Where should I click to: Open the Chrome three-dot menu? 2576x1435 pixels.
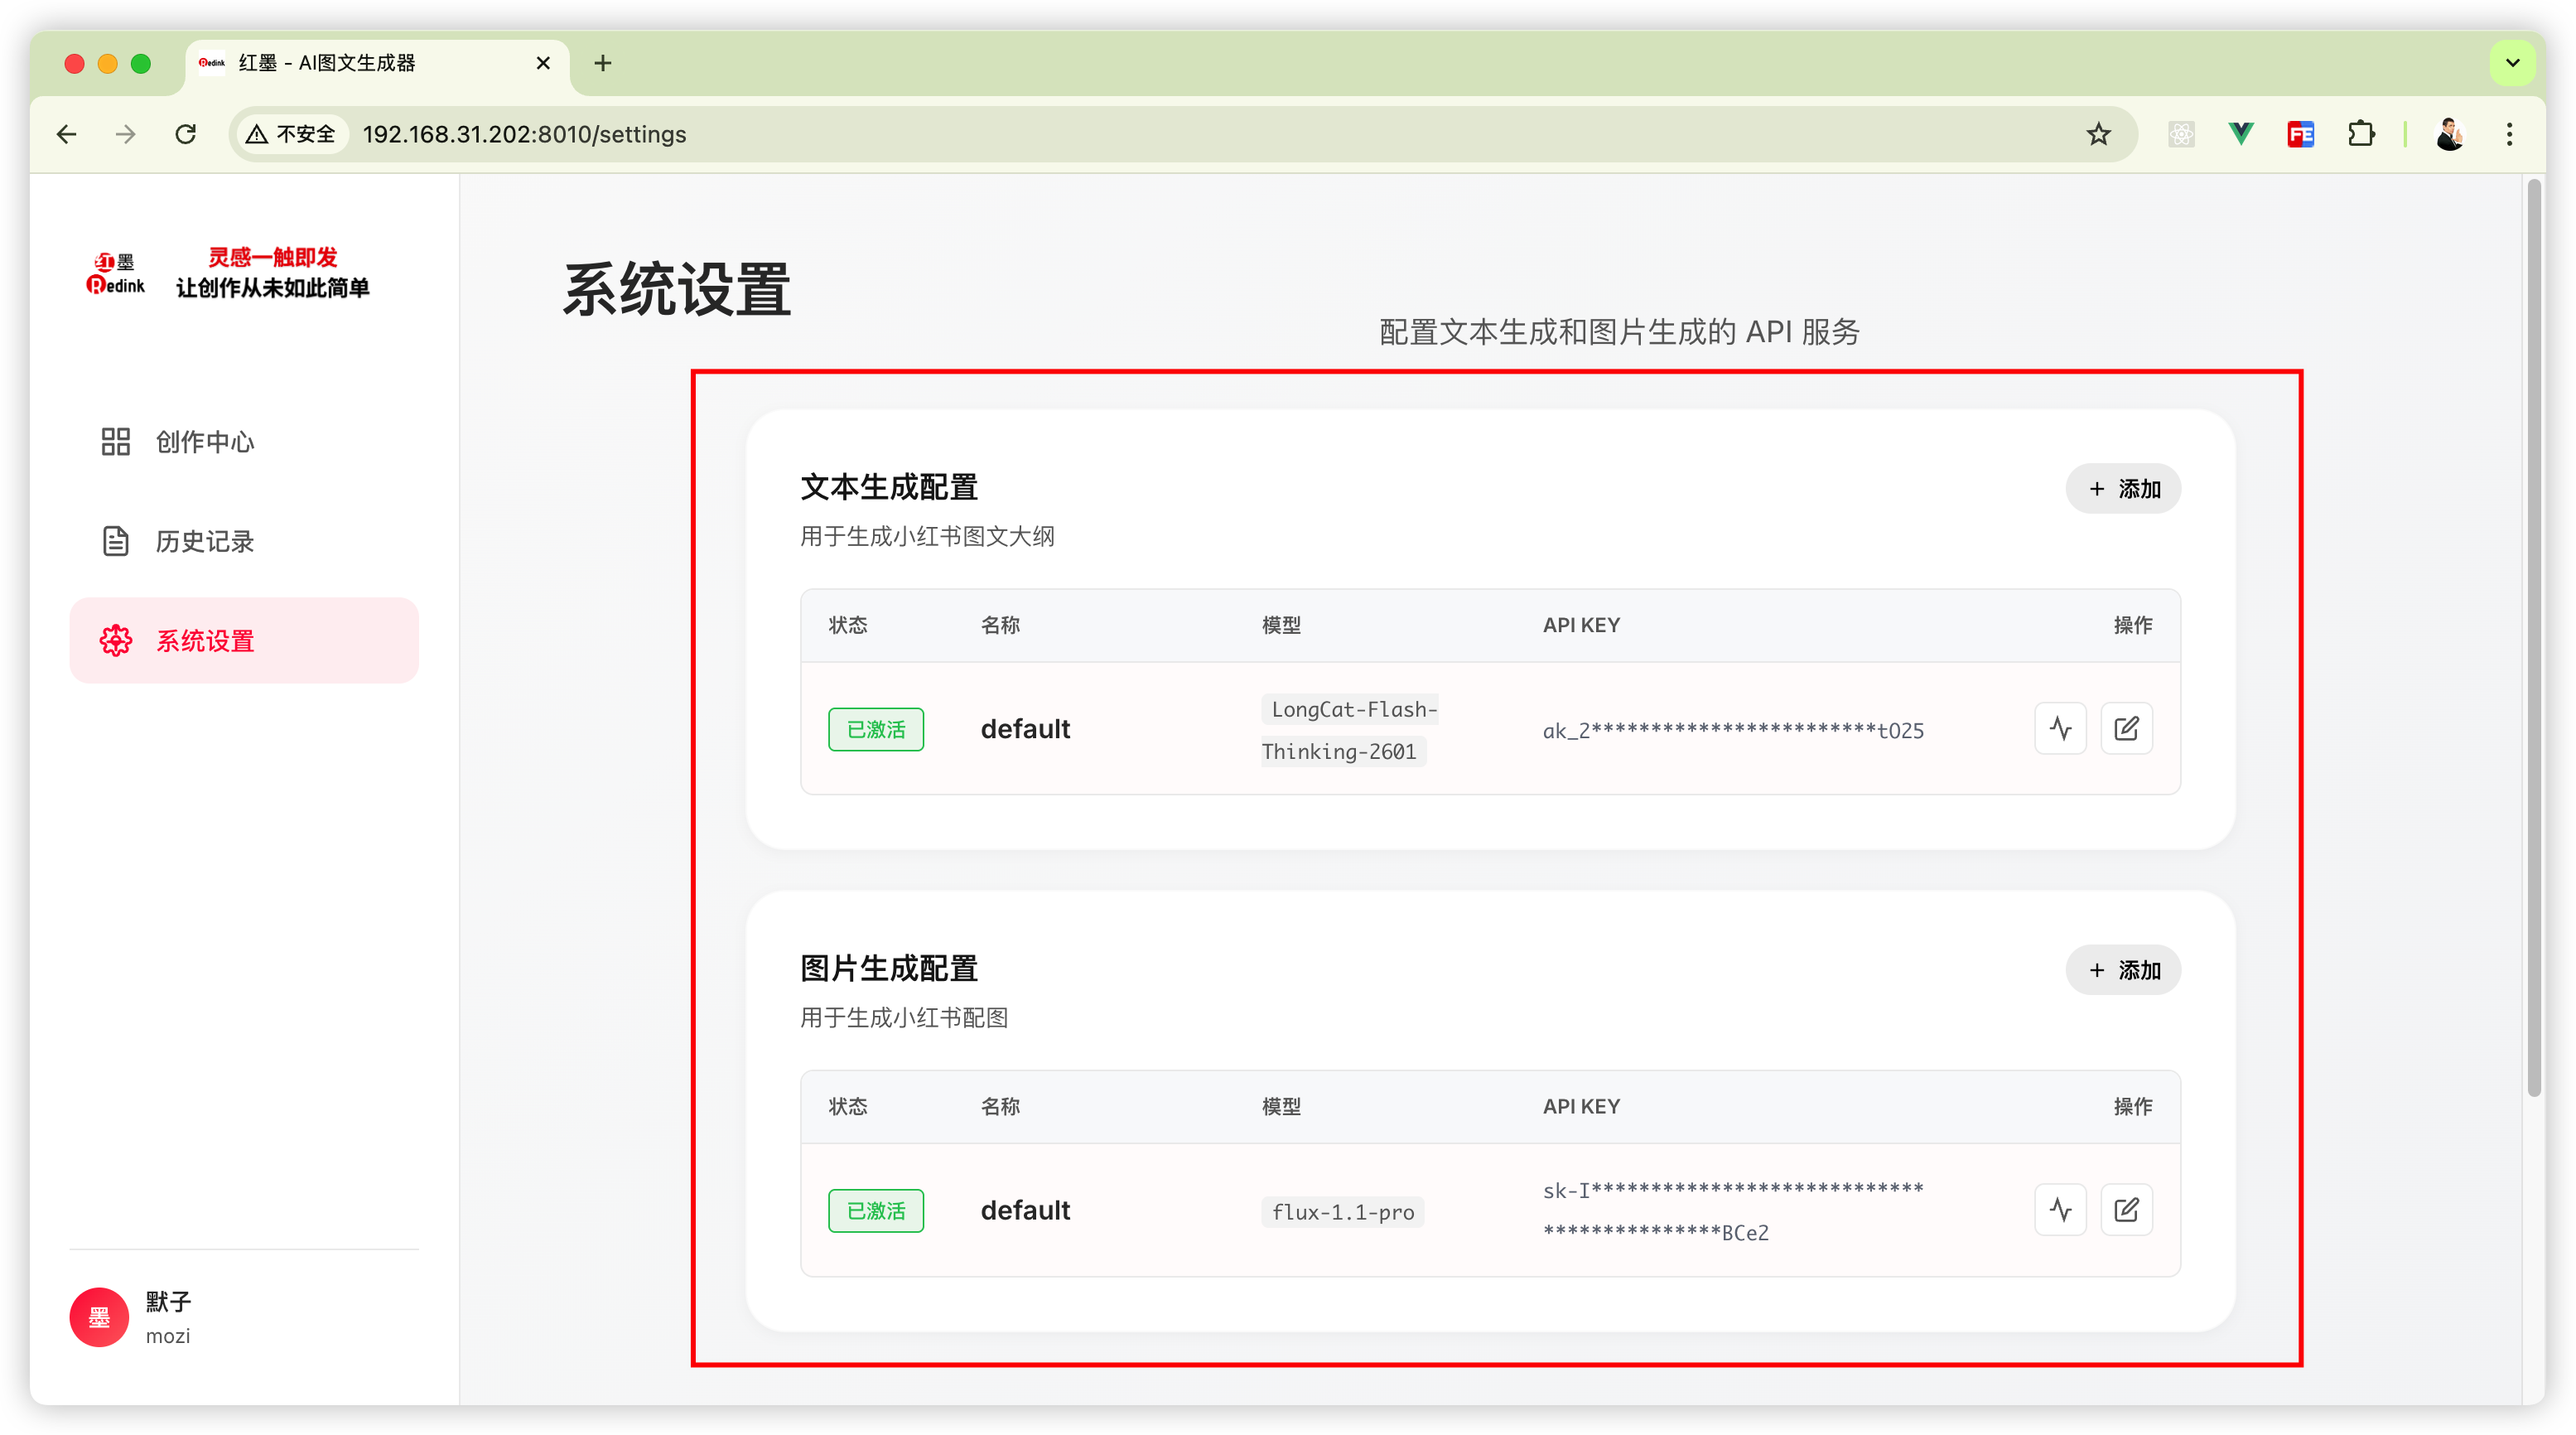tap(2509, 134)
